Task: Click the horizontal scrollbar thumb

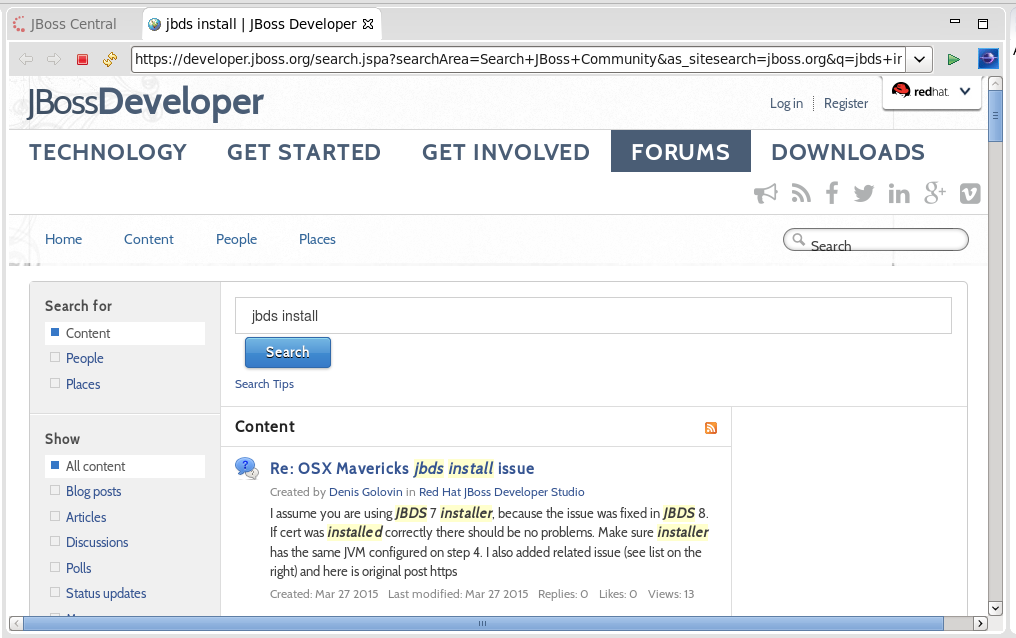Action: point(483,623)
